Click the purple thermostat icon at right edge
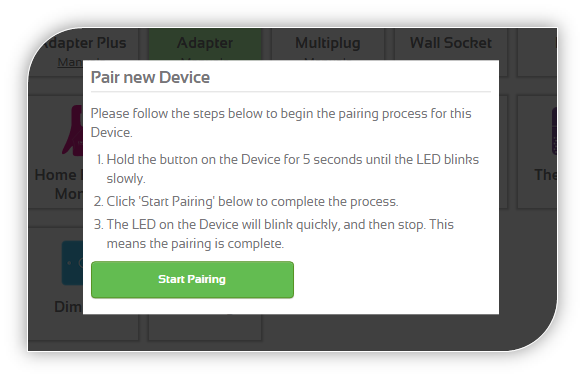 554,131
